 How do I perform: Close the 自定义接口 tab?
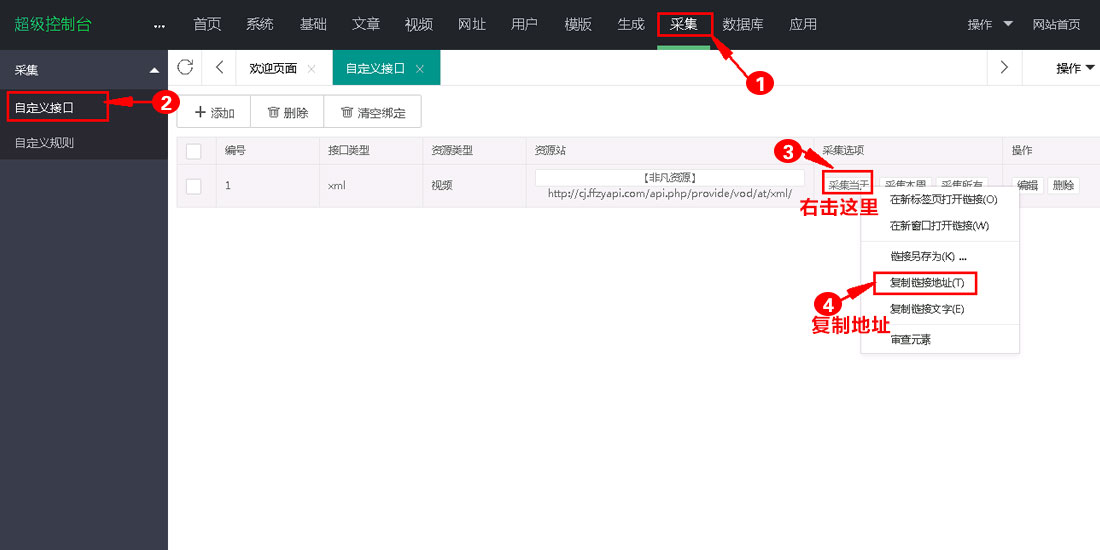[x=420, y=69]
